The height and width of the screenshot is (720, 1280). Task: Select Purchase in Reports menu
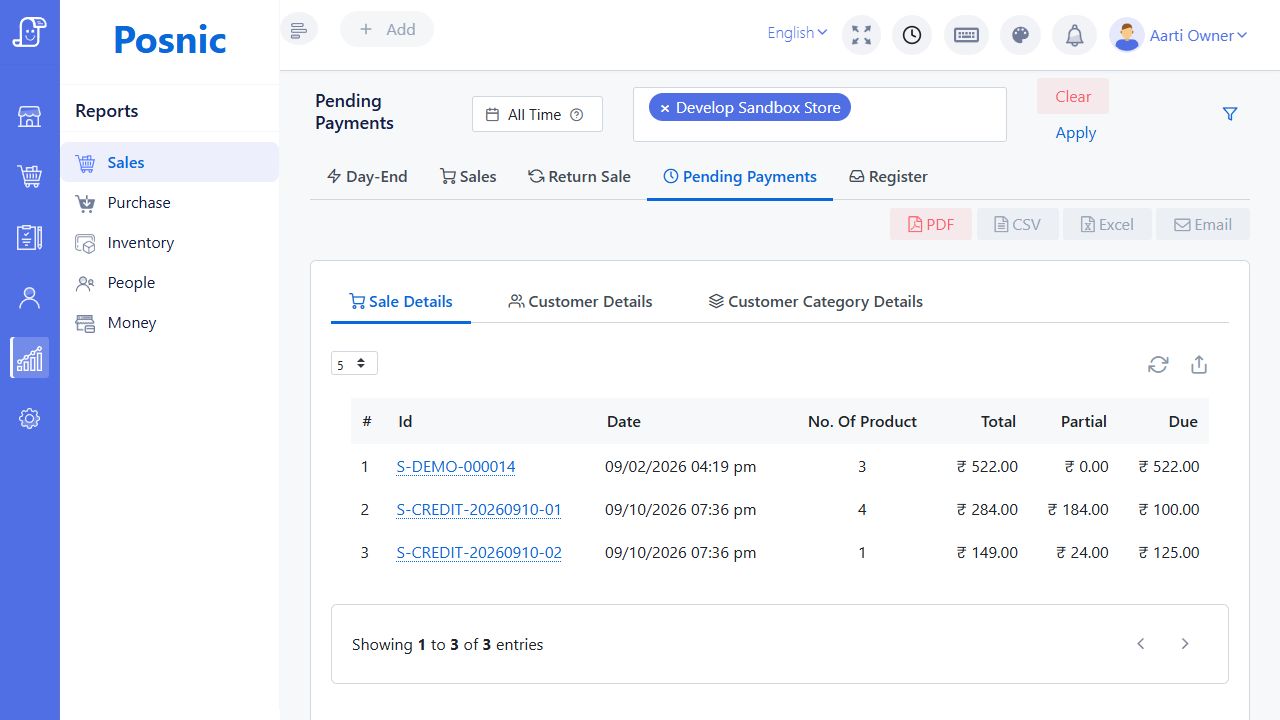[x=169, y=202]
